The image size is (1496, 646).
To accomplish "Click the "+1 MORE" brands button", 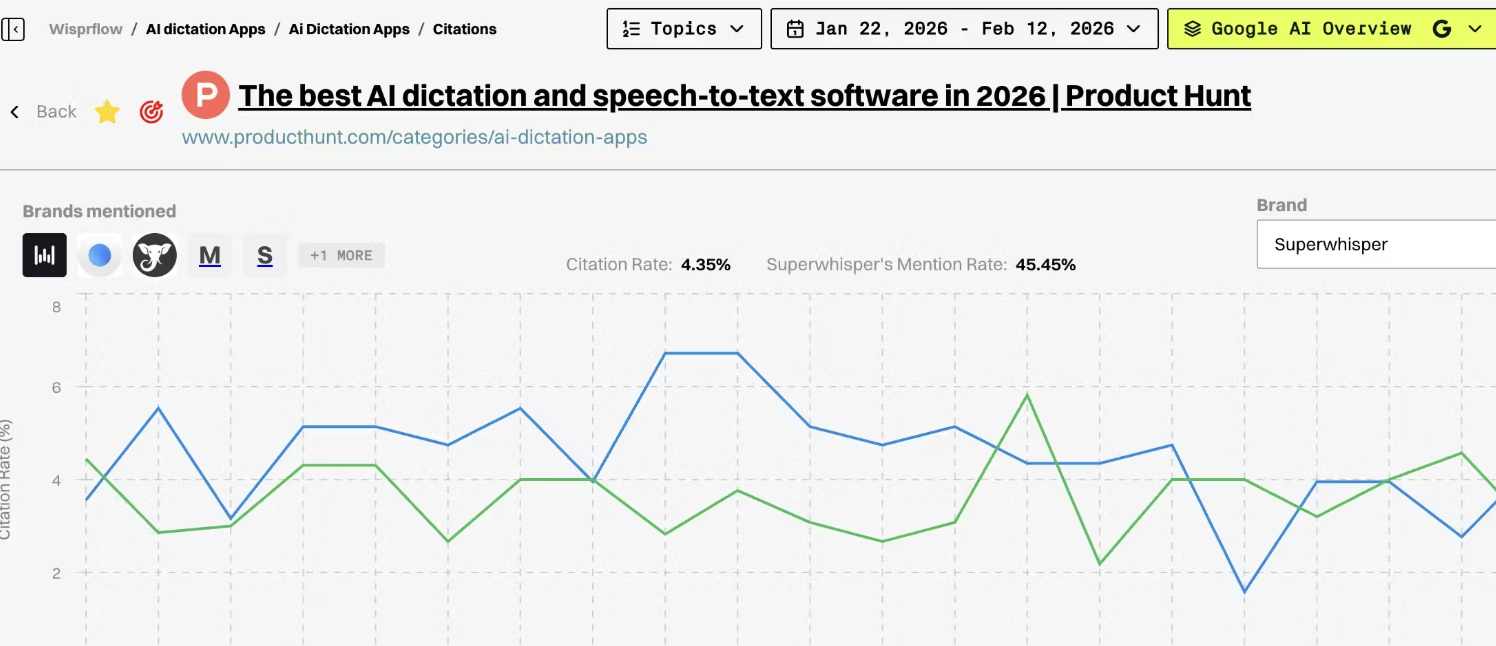I will 341,255.
